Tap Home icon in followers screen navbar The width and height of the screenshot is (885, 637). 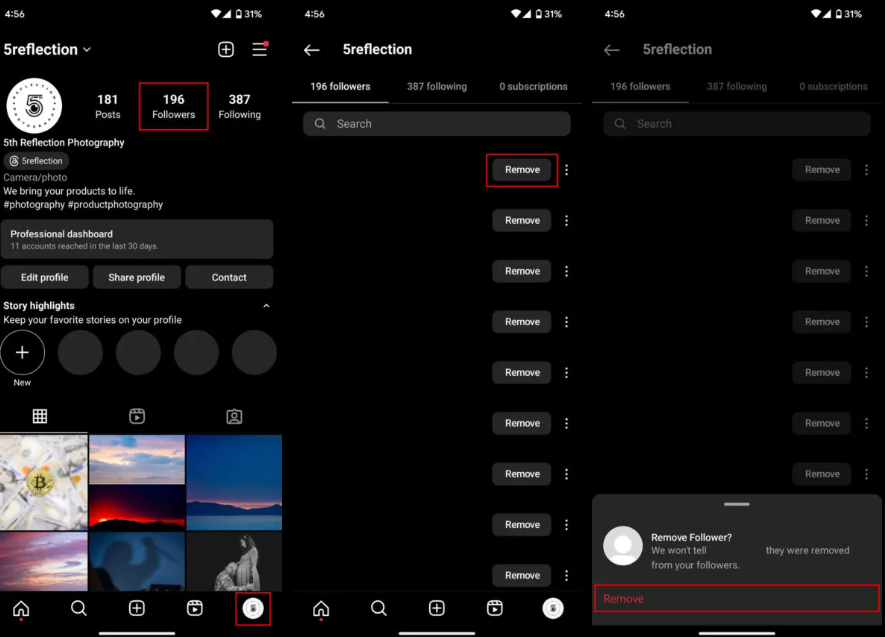point(321,608)
